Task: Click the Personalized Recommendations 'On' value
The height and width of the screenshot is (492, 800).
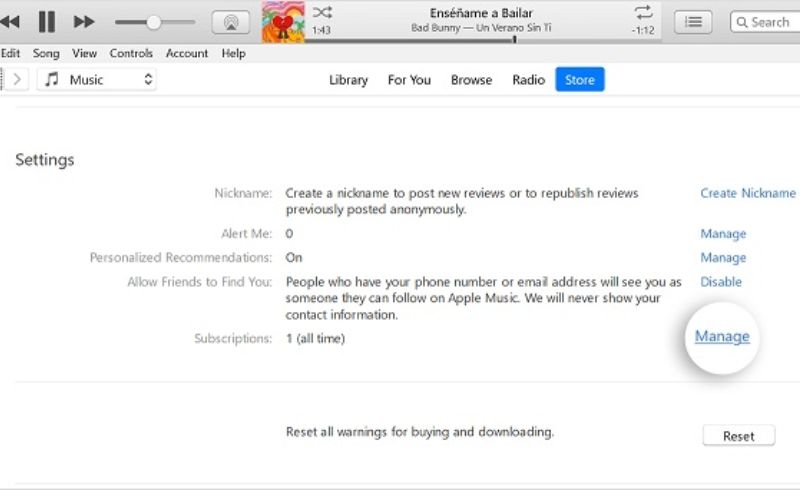Action: pos(294,258)
